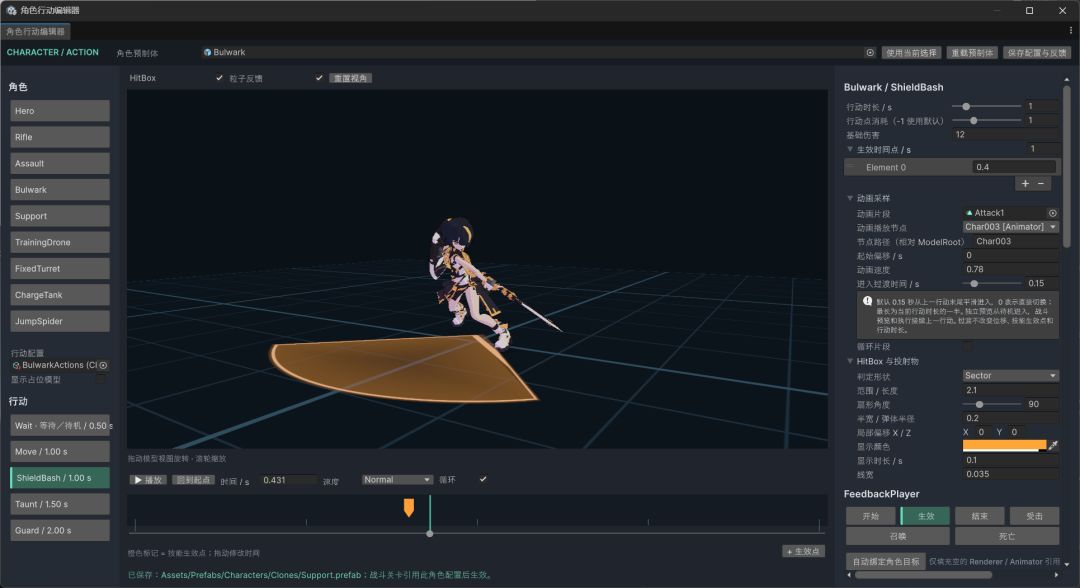Open object picker for BulwarkActions config

[103, 365]
